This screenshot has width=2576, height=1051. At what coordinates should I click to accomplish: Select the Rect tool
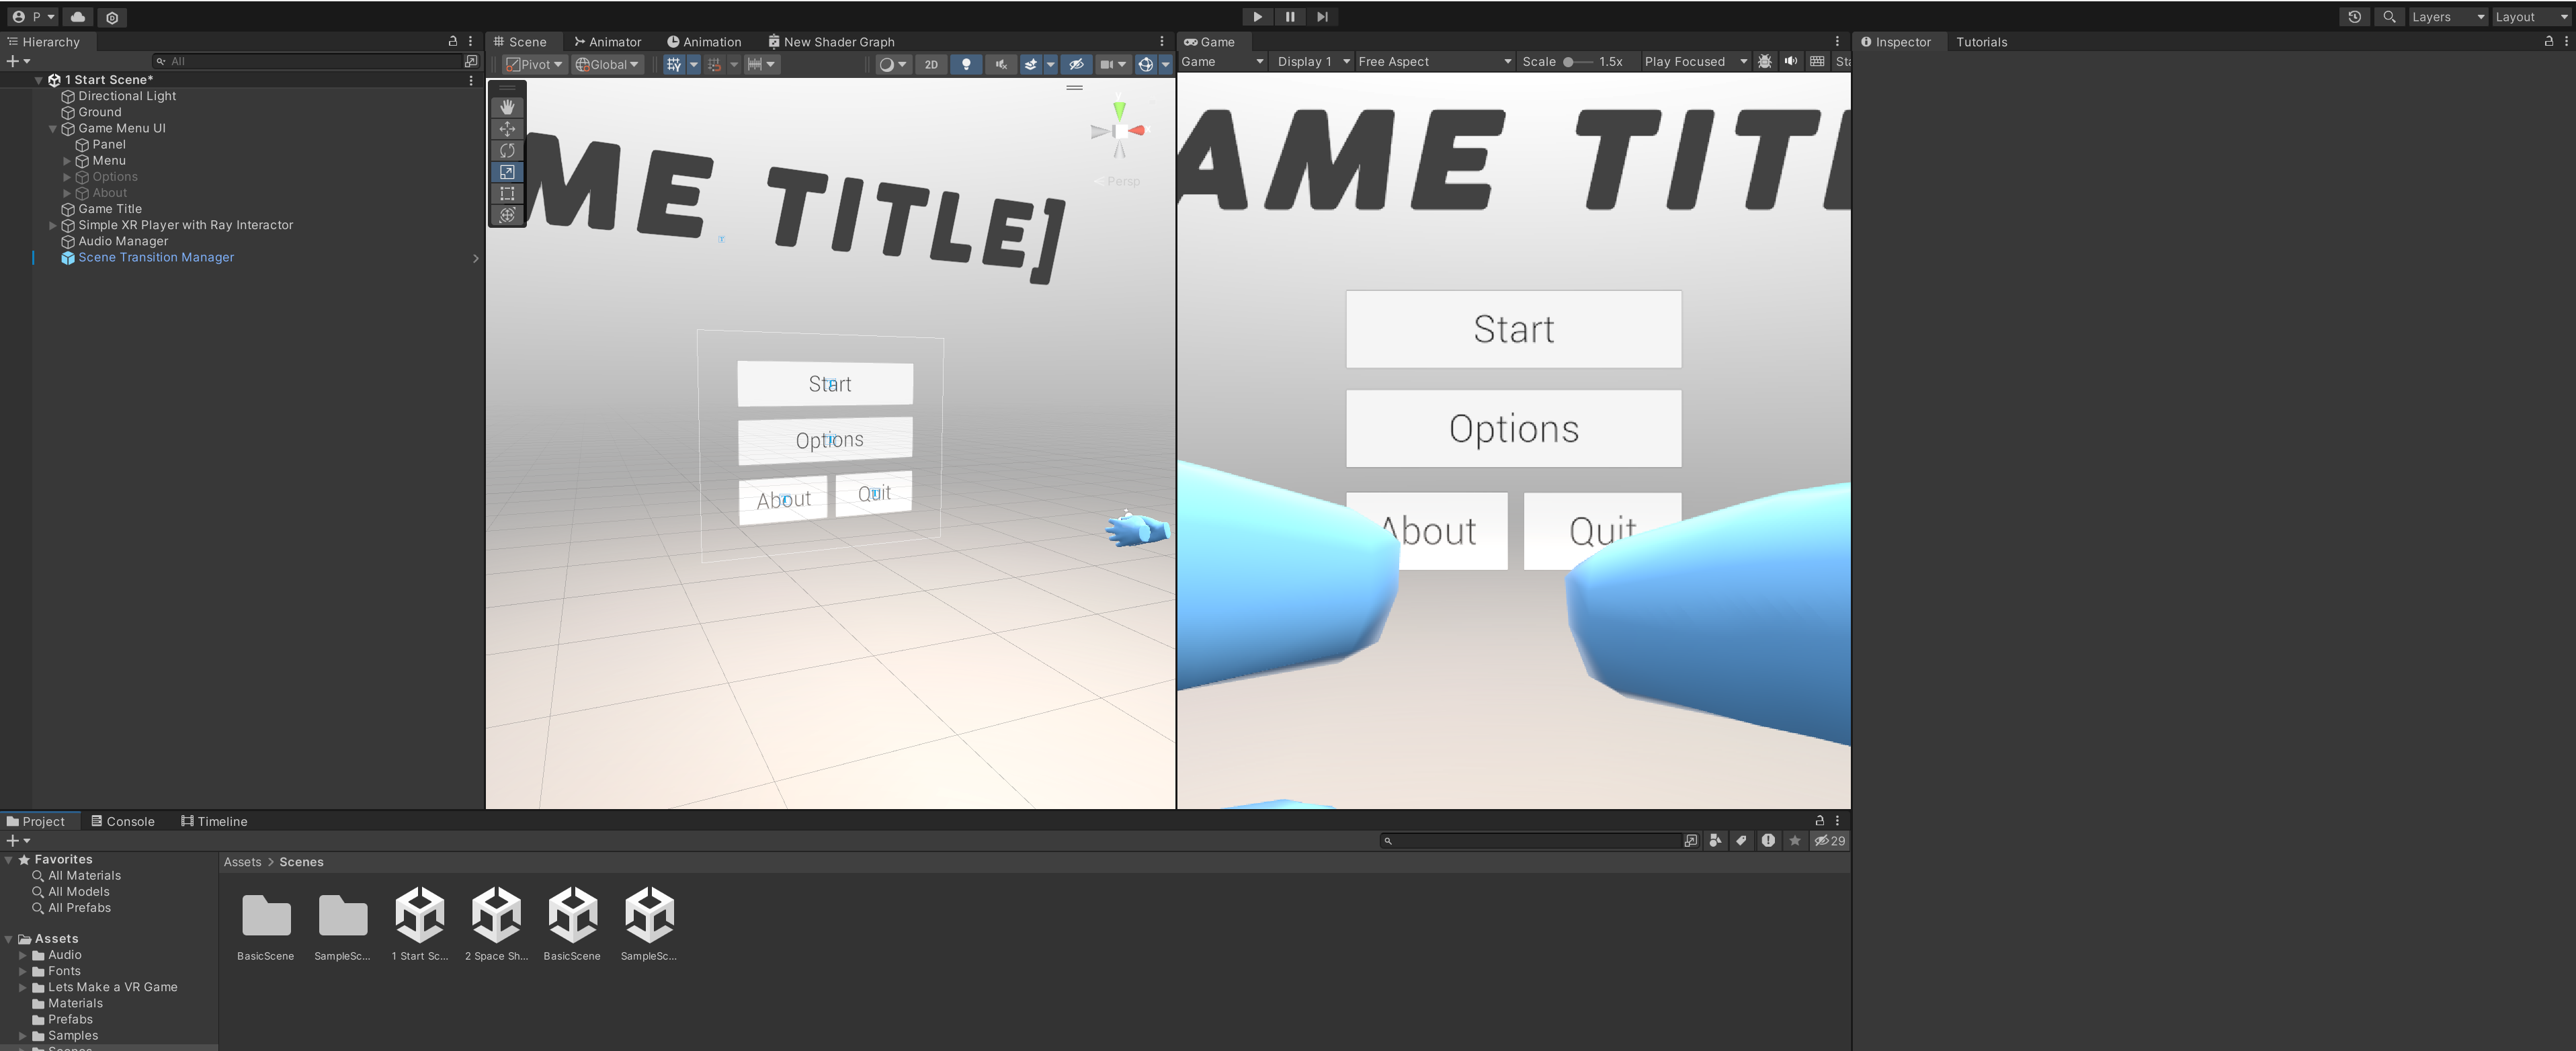point(507,194)
